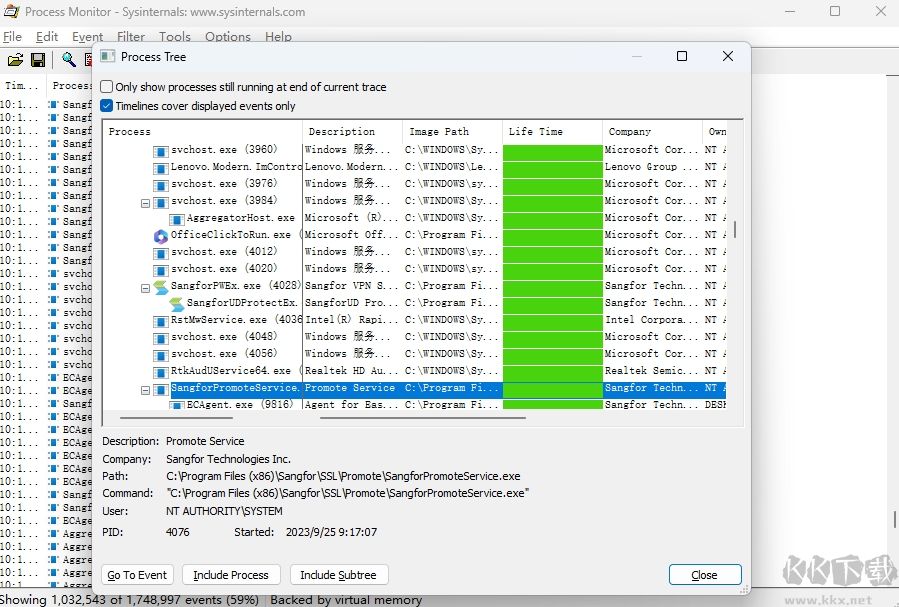Click the green Life Time bar for svchost.exe (3960)
899x607 pixels.
pyautogui.click(x=552, y=151)
